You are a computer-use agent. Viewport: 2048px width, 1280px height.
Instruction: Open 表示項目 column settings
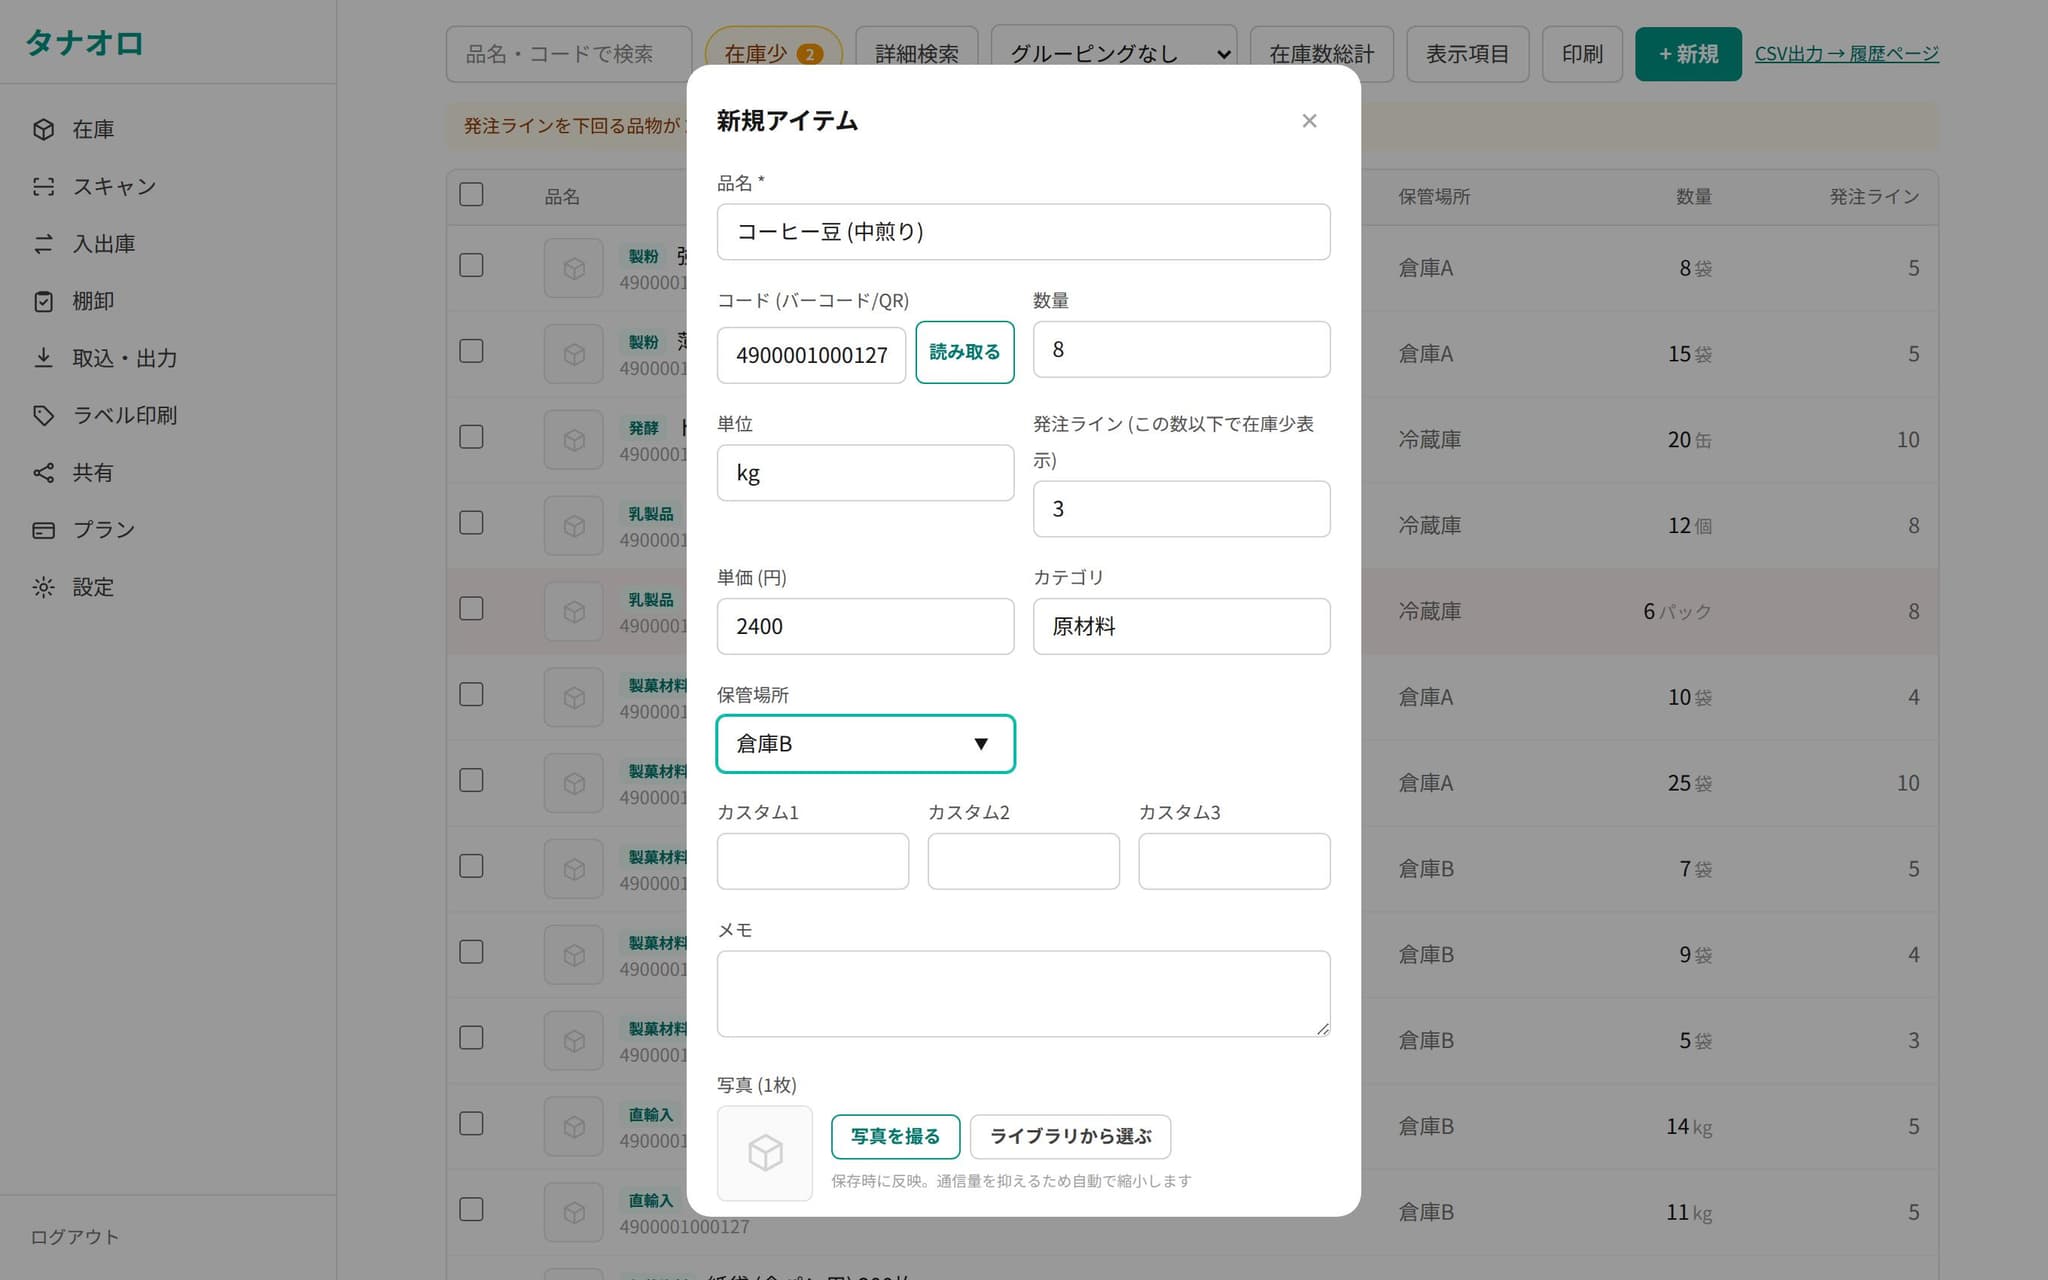[1467, 54]
